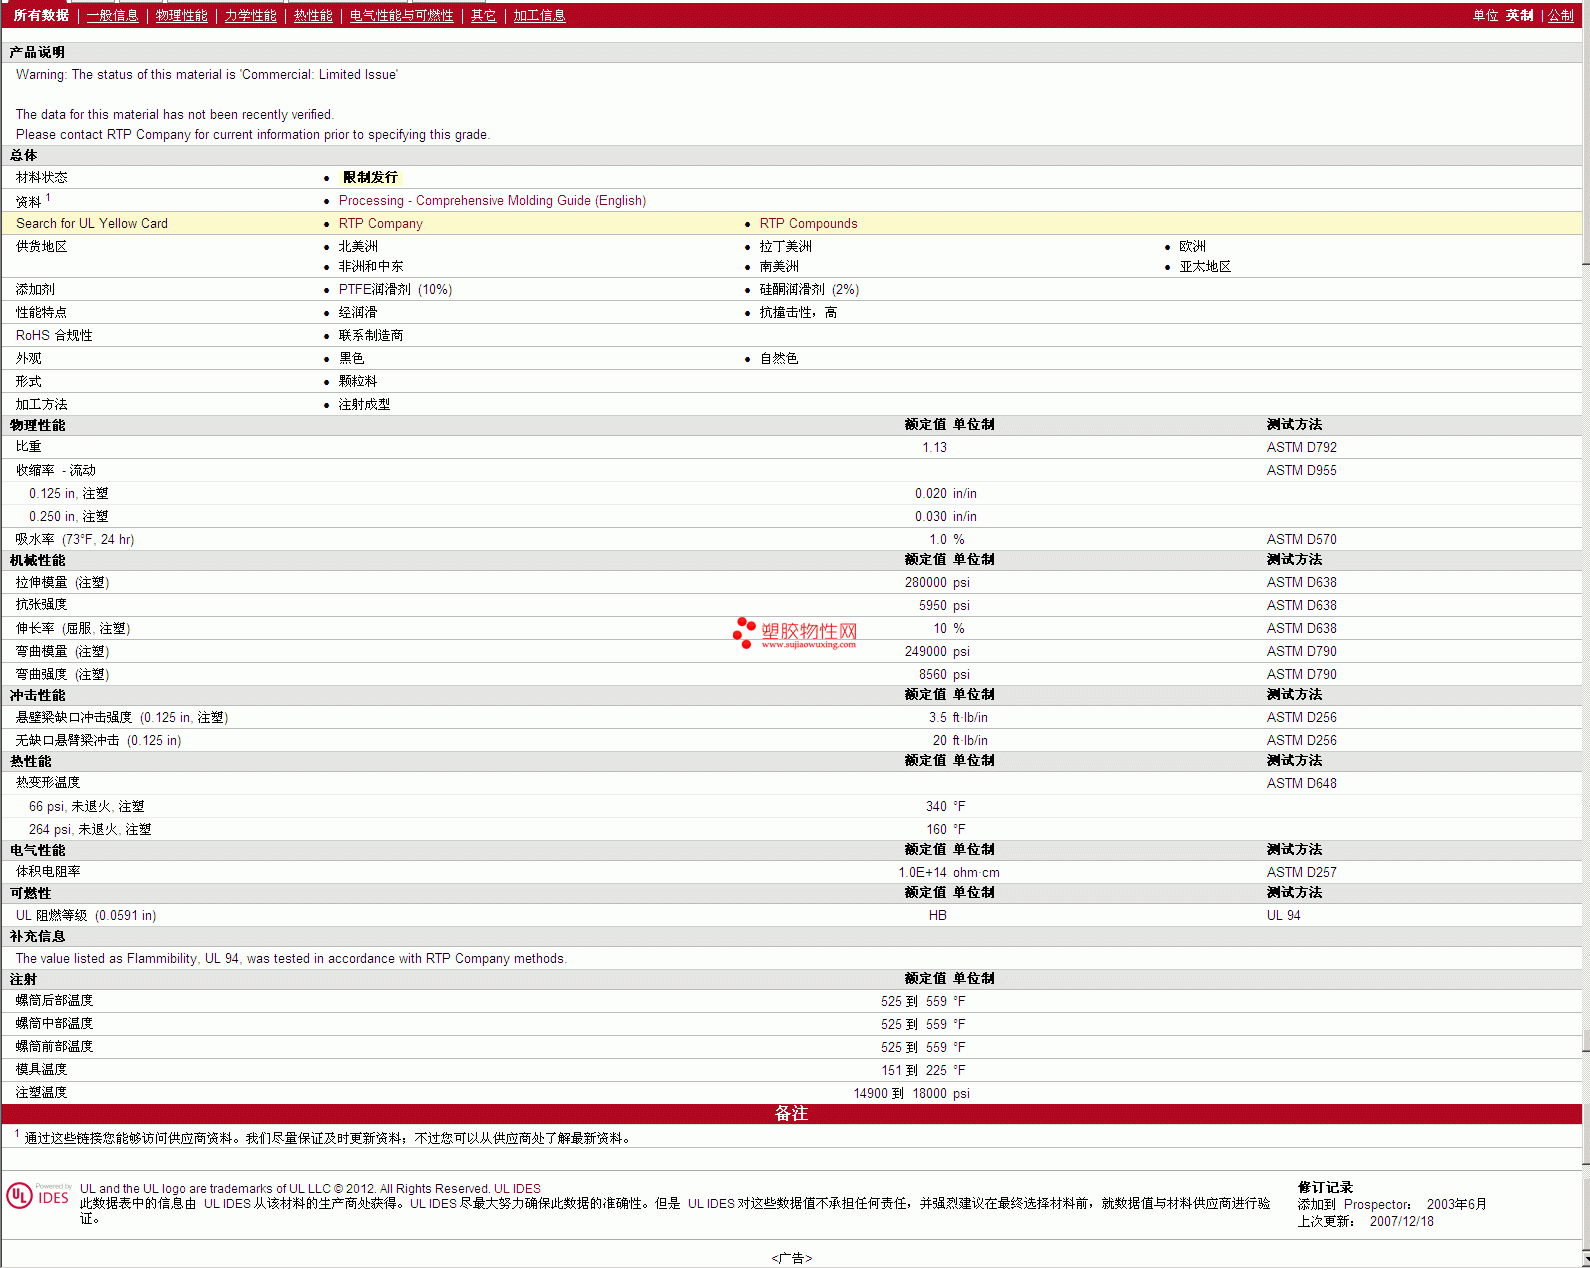Click the RTP Company Yellow Card link
The image size is (1590, 1268).
pos(380,224)
